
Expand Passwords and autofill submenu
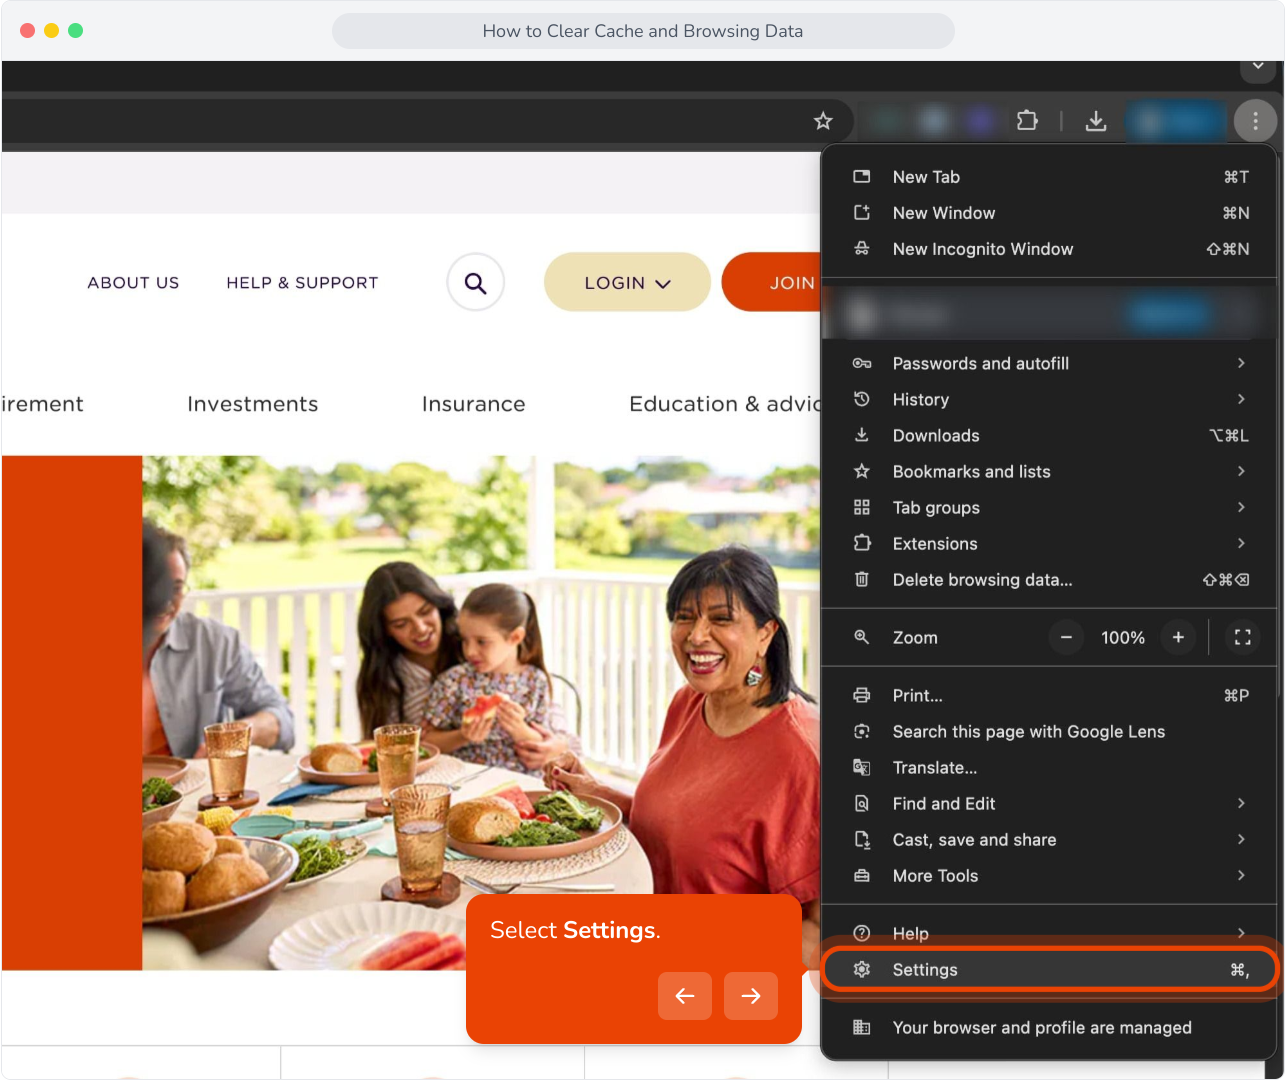click(1049, 363)
